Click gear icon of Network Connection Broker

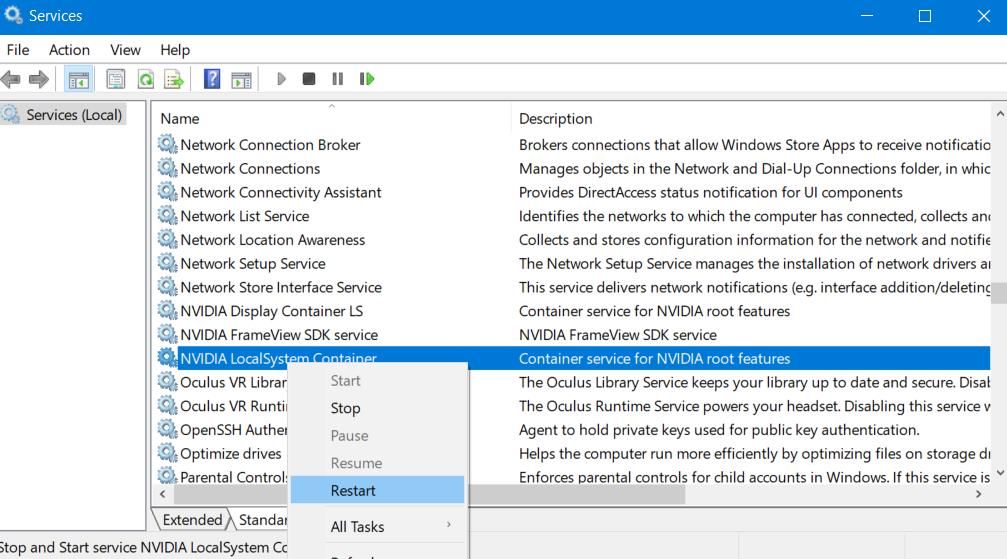tap(168, 144)
